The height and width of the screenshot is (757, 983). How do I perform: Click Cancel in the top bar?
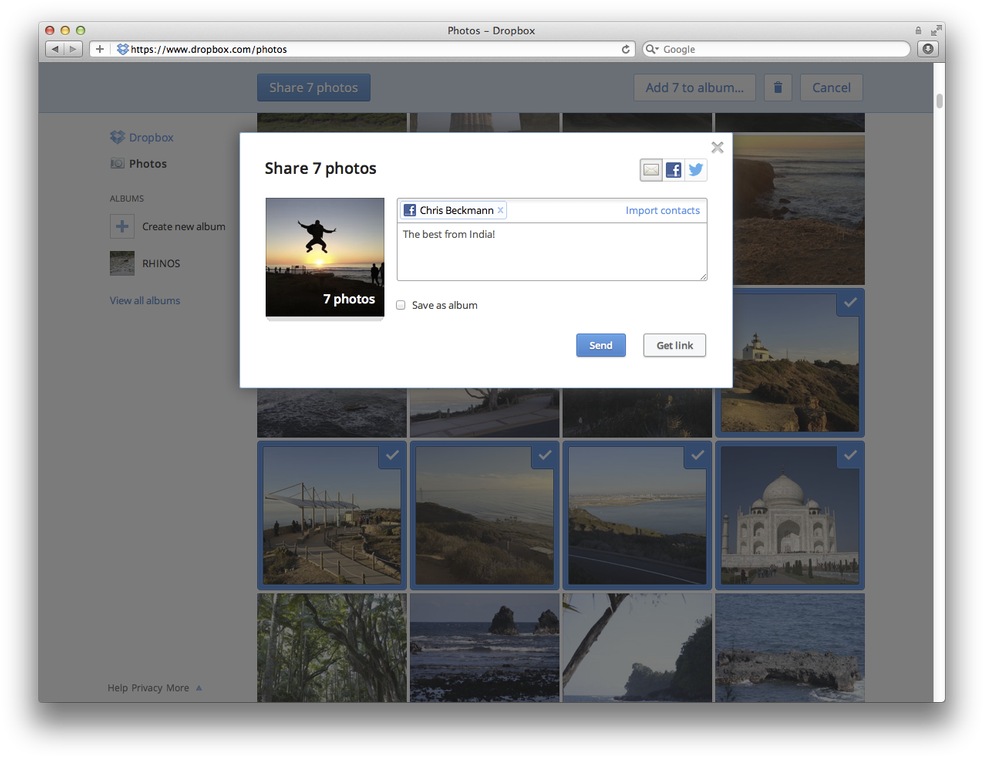point(831,88)
